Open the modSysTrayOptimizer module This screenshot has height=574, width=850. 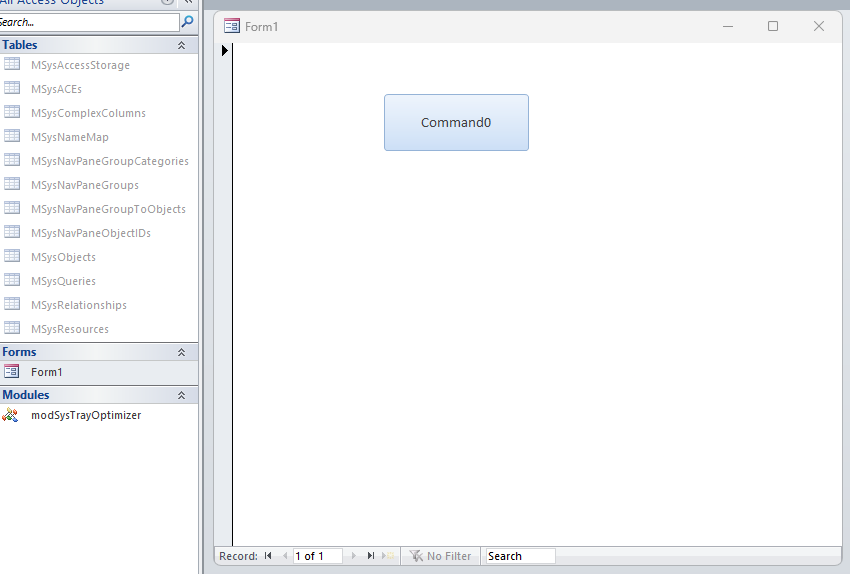[85, 415]
